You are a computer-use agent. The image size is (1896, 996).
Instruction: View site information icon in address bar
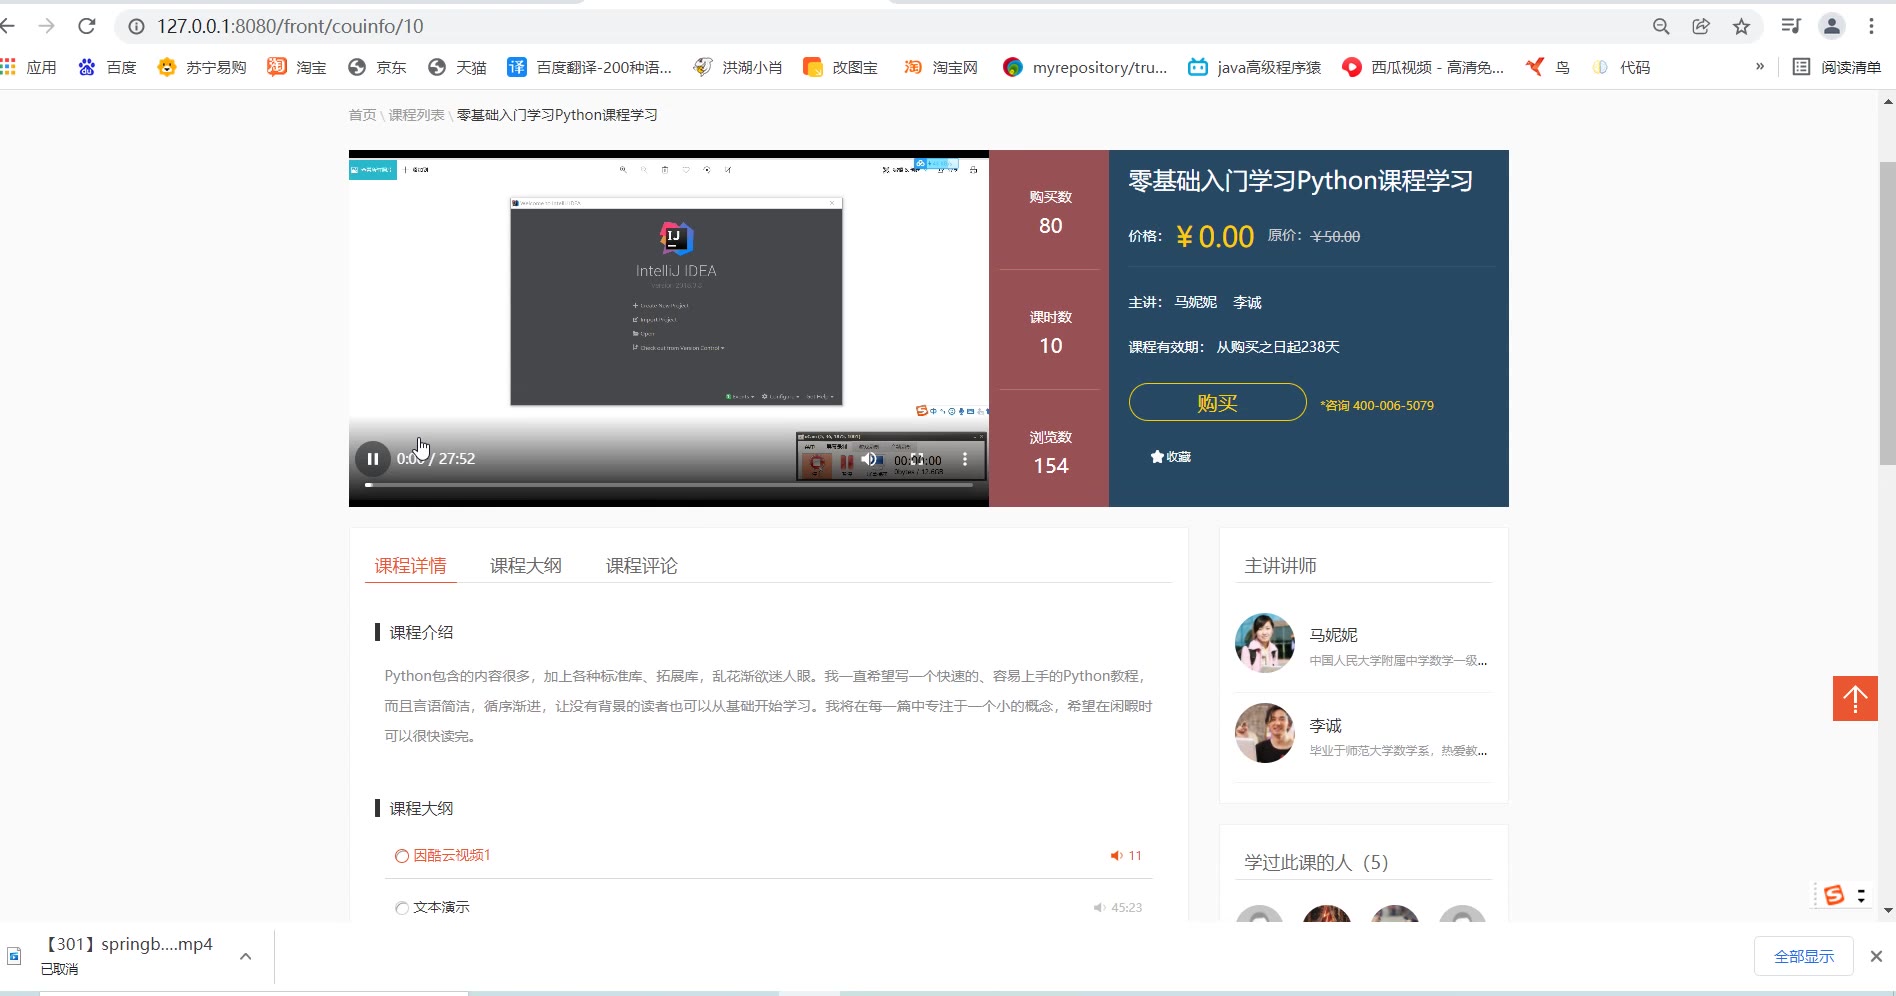137,26
